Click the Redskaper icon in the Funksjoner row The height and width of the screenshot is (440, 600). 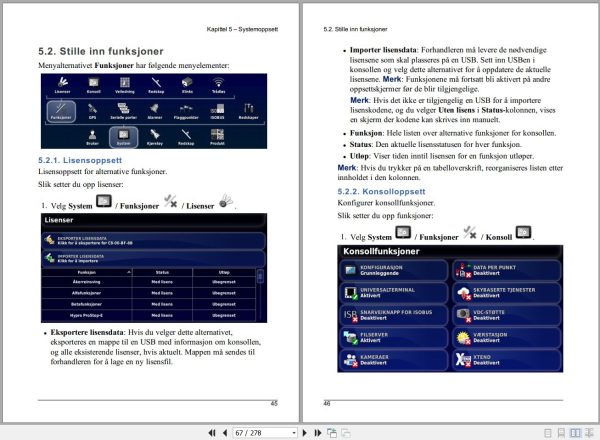(249, 111)
